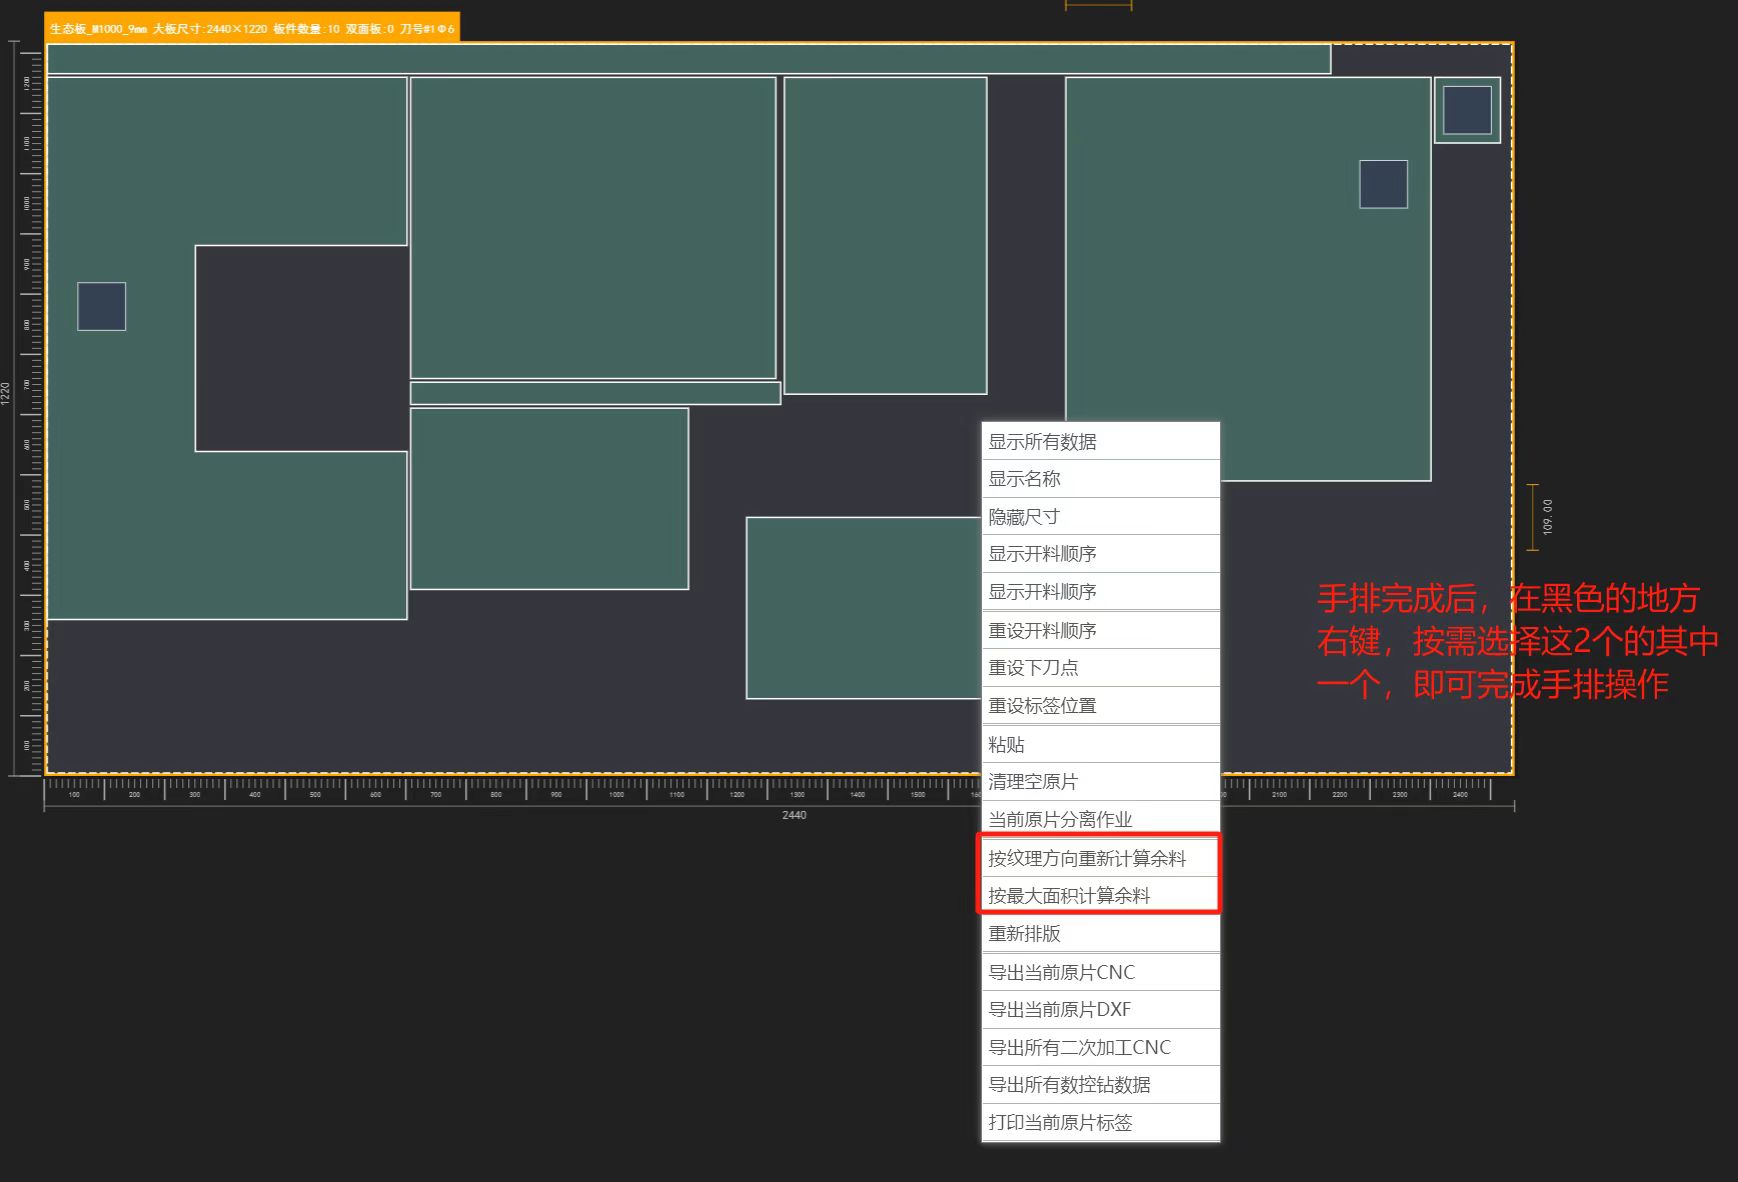The height and width of the screenshot is (1182, 1738).
Task: Click the orange sheet info header label
Action: 252,29
